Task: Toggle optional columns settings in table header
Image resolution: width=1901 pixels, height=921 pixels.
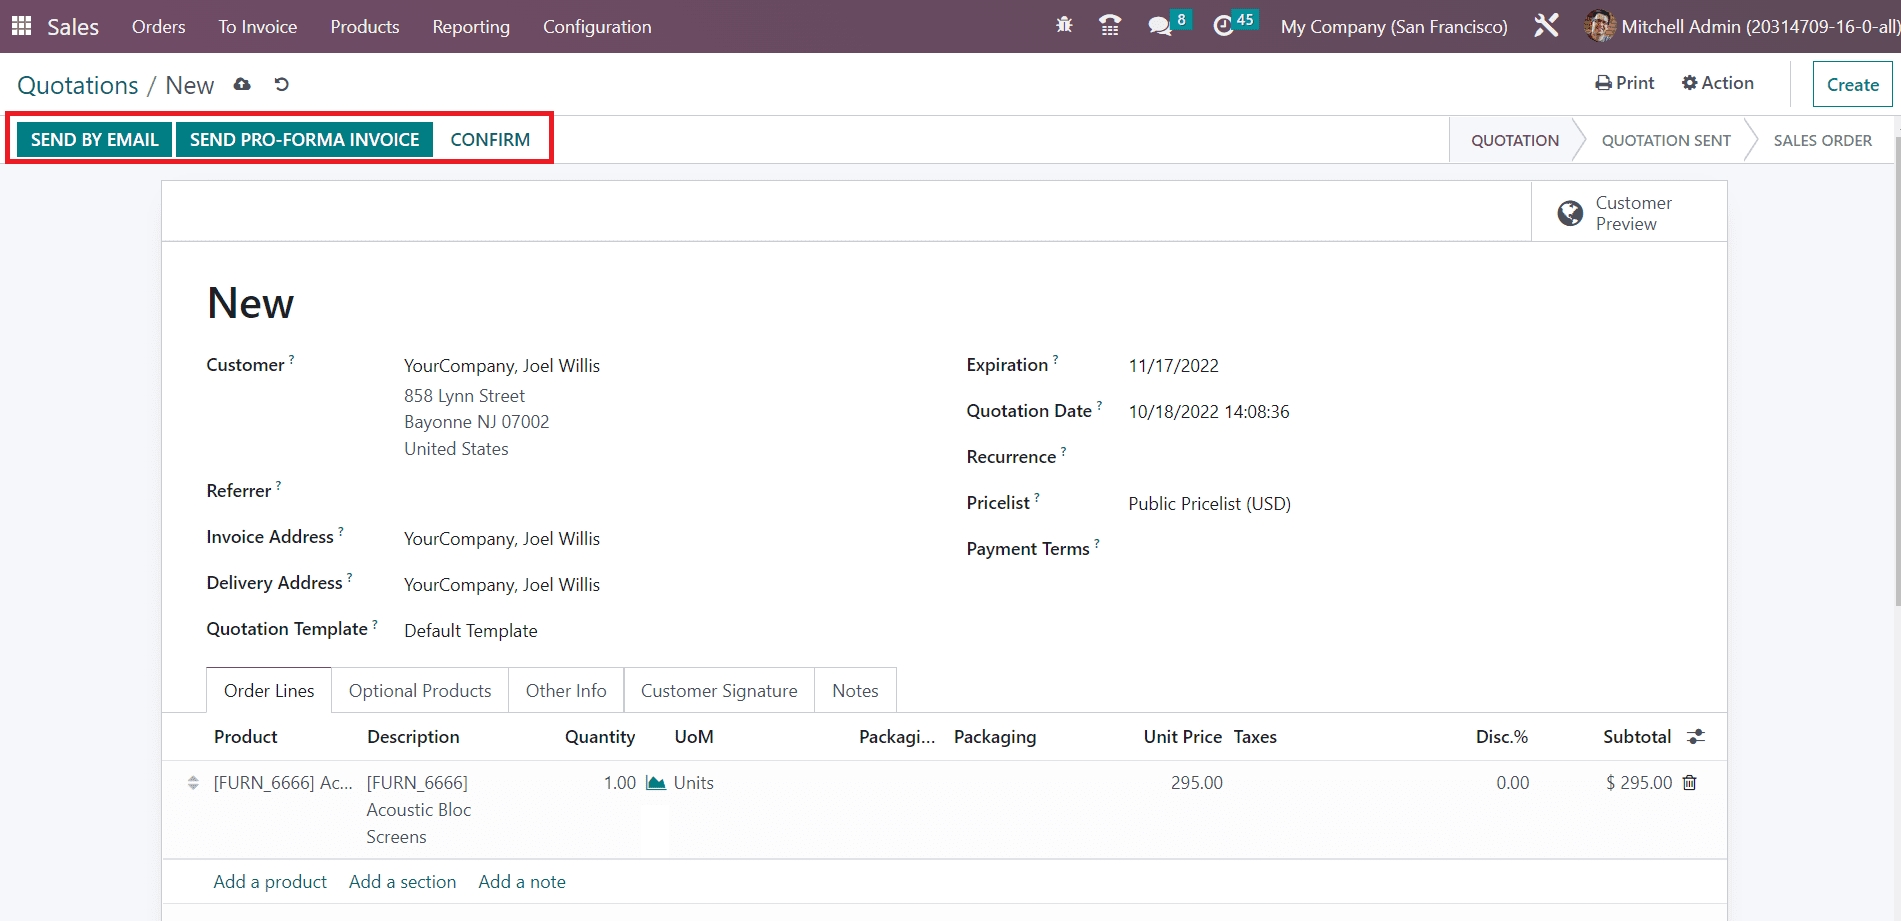Action: pyautogui.click(x=1696, y=737)
